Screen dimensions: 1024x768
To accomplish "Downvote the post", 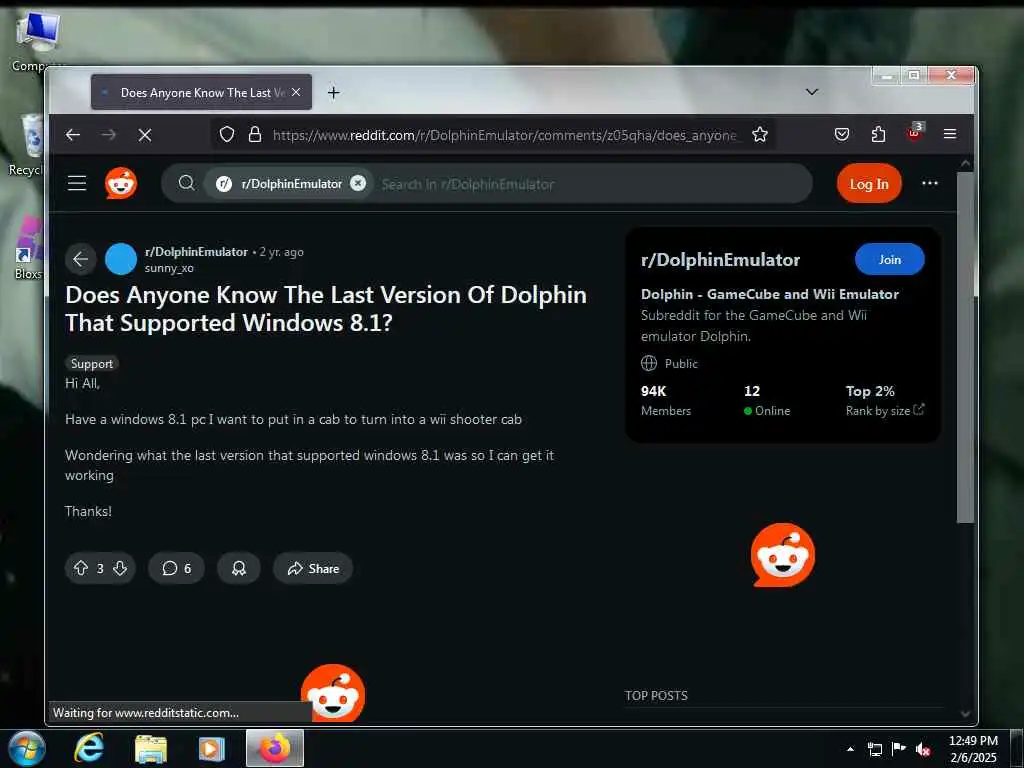I will click(120, 568).
